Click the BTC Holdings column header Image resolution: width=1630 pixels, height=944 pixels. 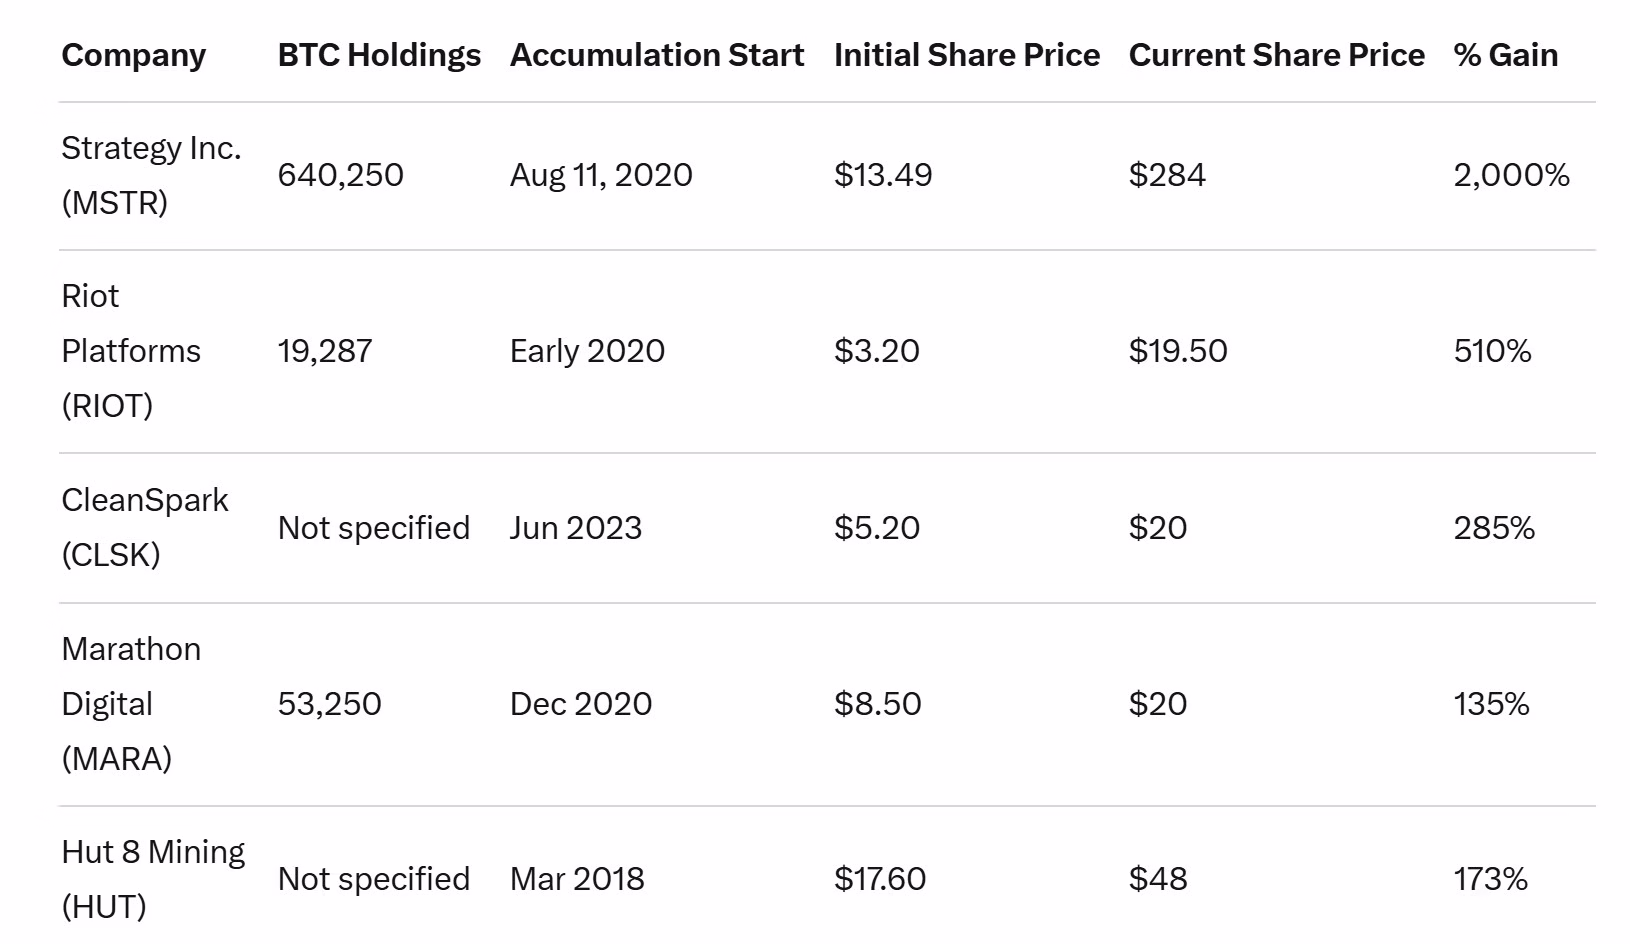[x=379, y=55]
